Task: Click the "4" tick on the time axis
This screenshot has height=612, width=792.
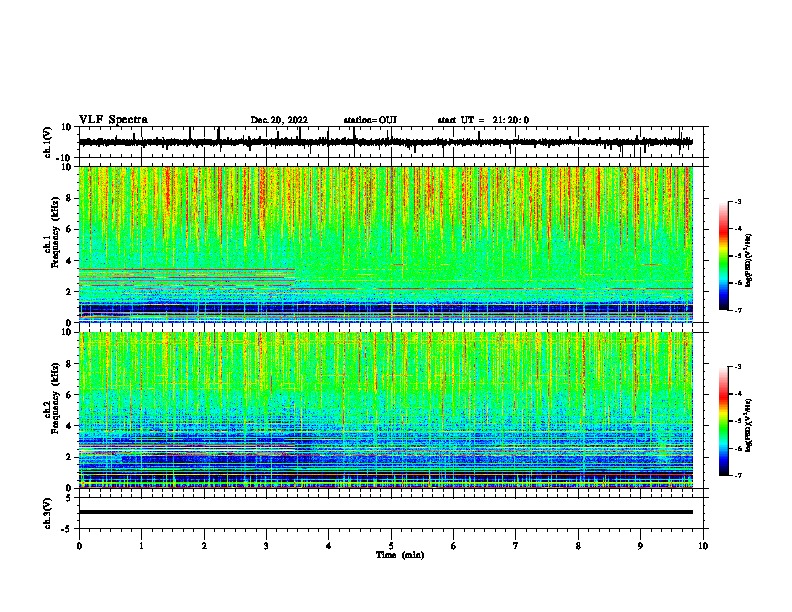Action: tap(329, 546)
